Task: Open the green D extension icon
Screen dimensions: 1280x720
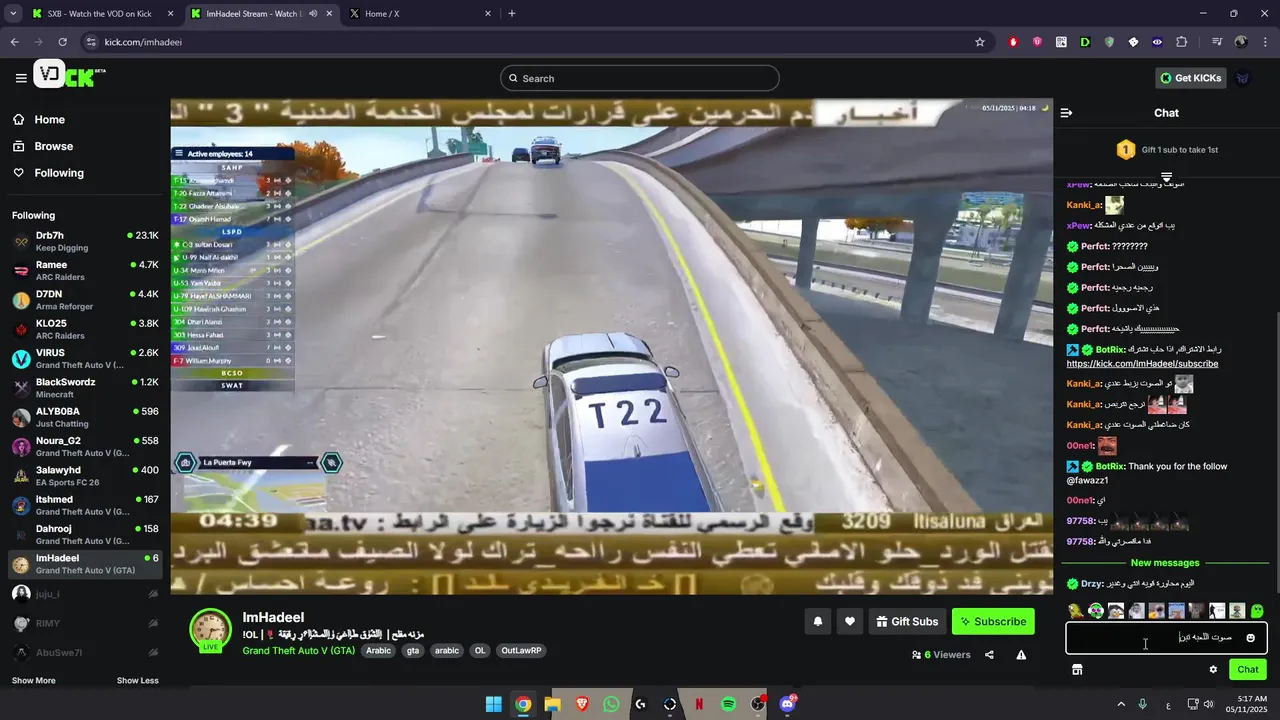Action: click(1085, 42)
